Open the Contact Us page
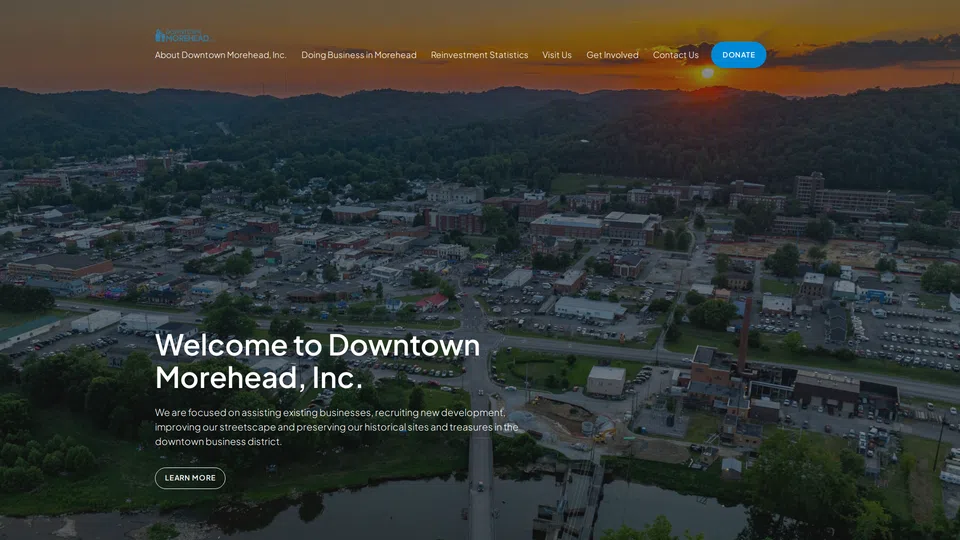Image resolution: width=960 pixels, height=540 pixels. point(675,55)
